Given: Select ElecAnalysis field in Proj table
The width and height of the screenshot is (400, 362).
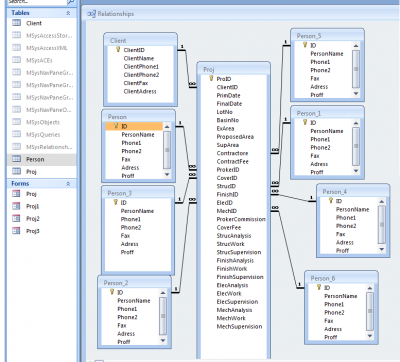Looking at the screenshot, I should pyautogui.click(x=232, y=285).
